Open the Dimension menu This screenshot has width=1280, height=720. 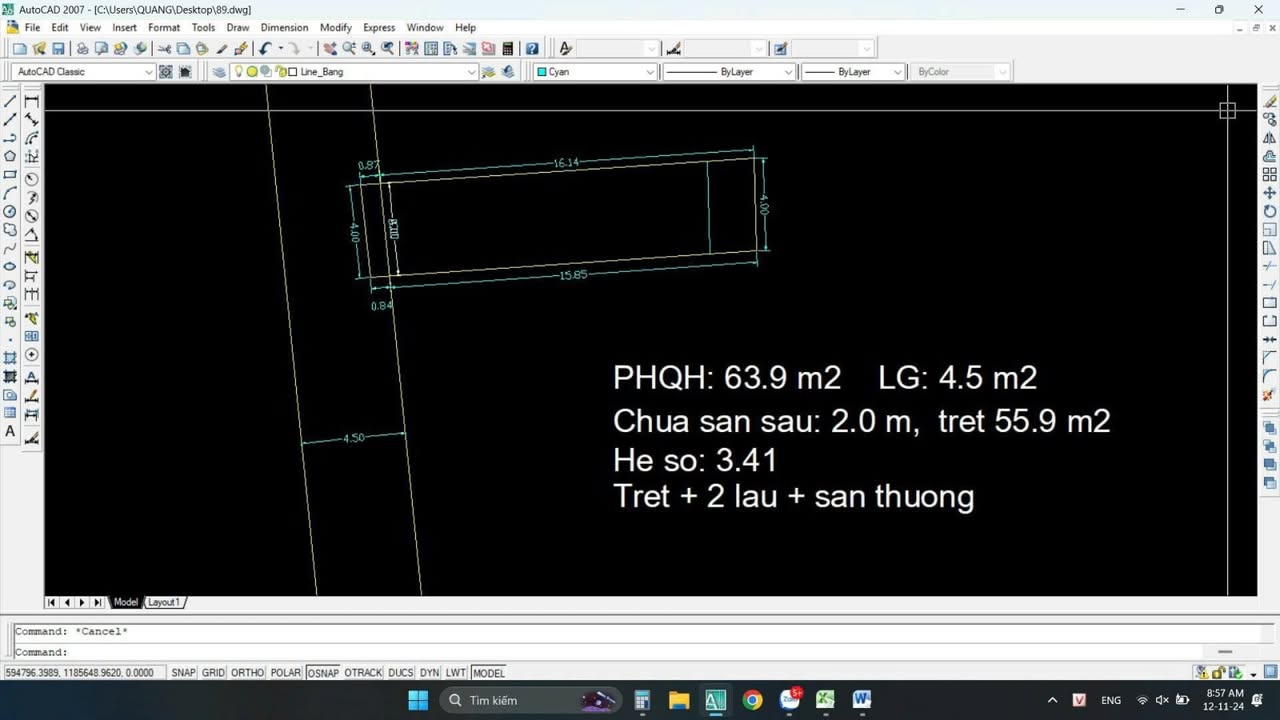point(284,27)
